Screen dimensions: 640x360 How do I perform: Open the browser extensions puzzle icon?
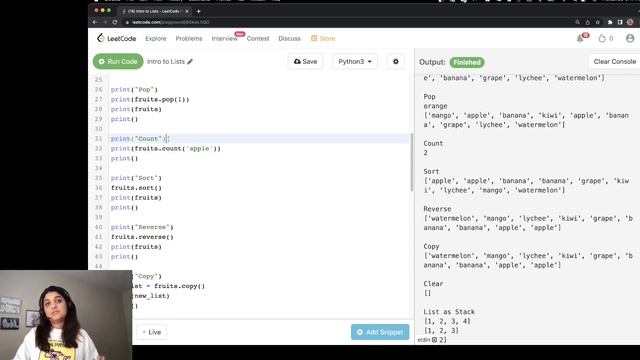coord(610,22)
